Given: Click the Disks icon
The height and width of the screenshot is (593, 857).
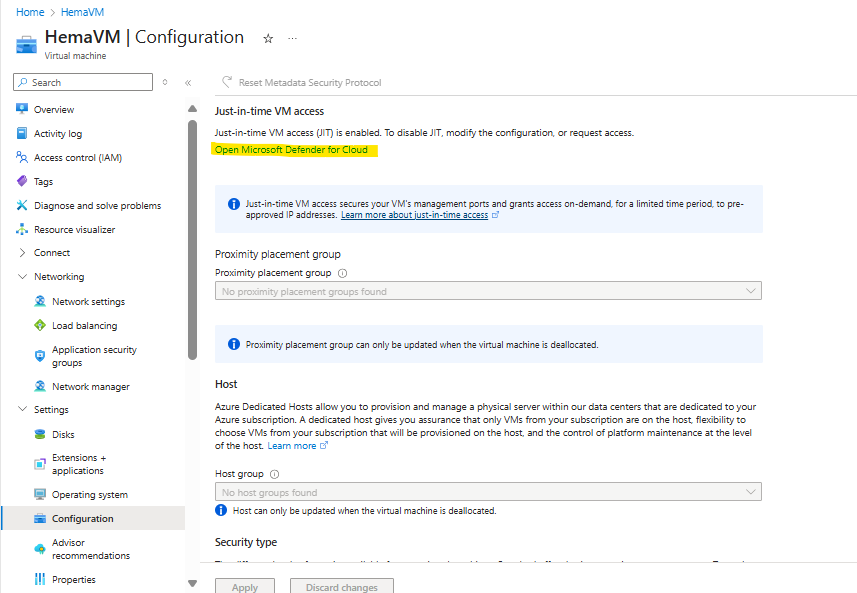Looking at the screenshot, I should coord(40,434).
